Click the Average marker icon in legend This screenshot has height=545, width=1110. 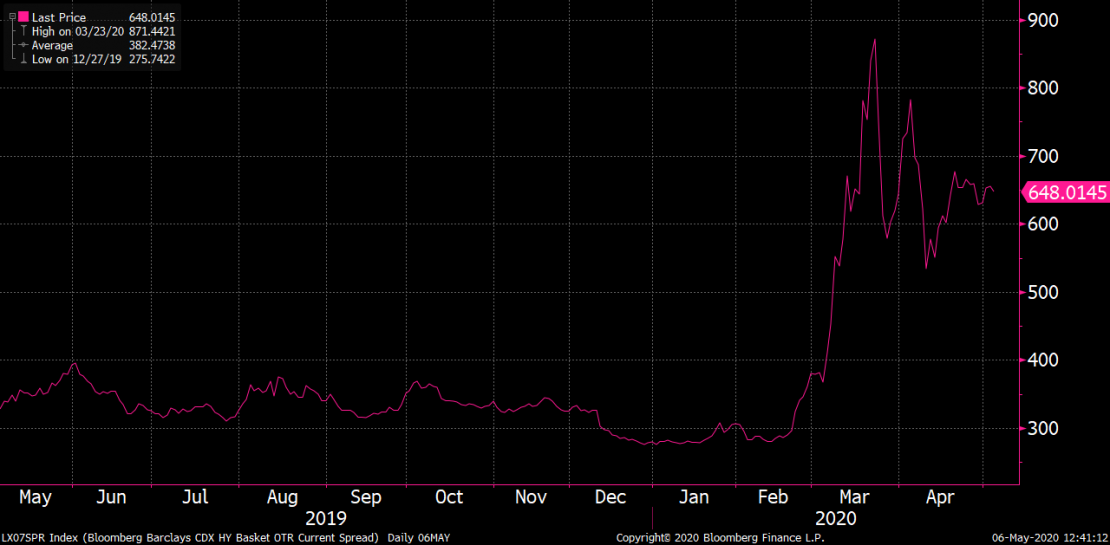tap(23, 46)
